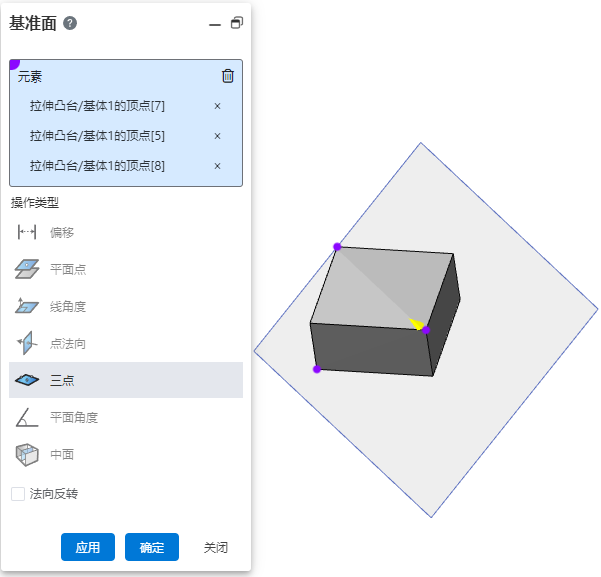Enable the 法向反转 checkbox
This screenshot has width=601, height=577.
pyautogui.click(x=18, y=494)
